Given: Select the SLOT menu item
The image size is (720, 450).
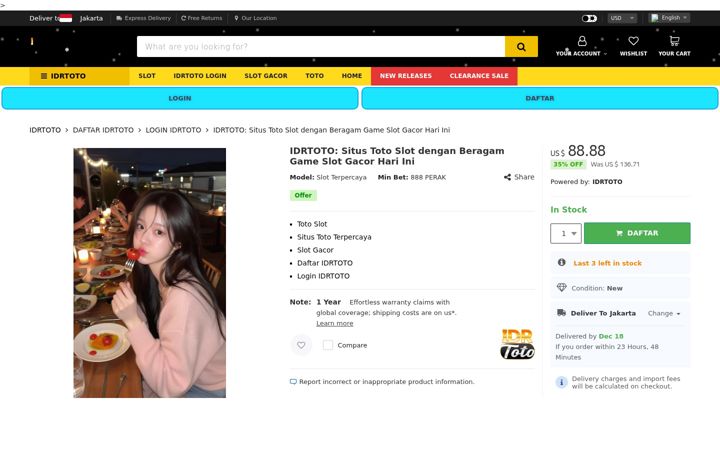Looking at the screenshot, I should click(x=147, y=76).
